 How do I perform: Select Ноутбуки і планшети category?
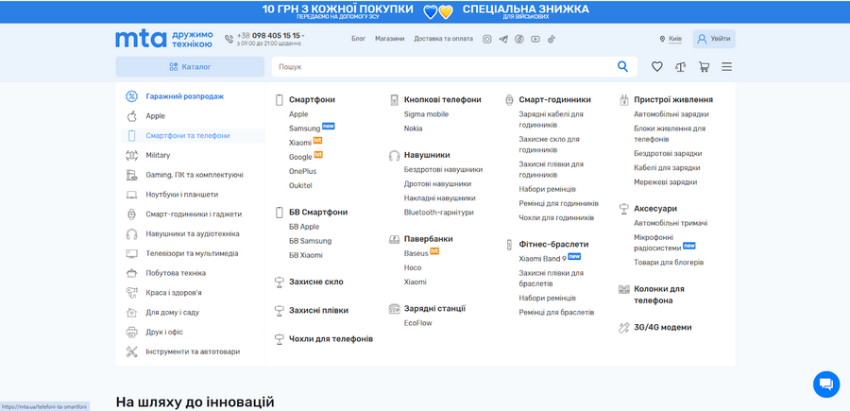tap(182, 195)
